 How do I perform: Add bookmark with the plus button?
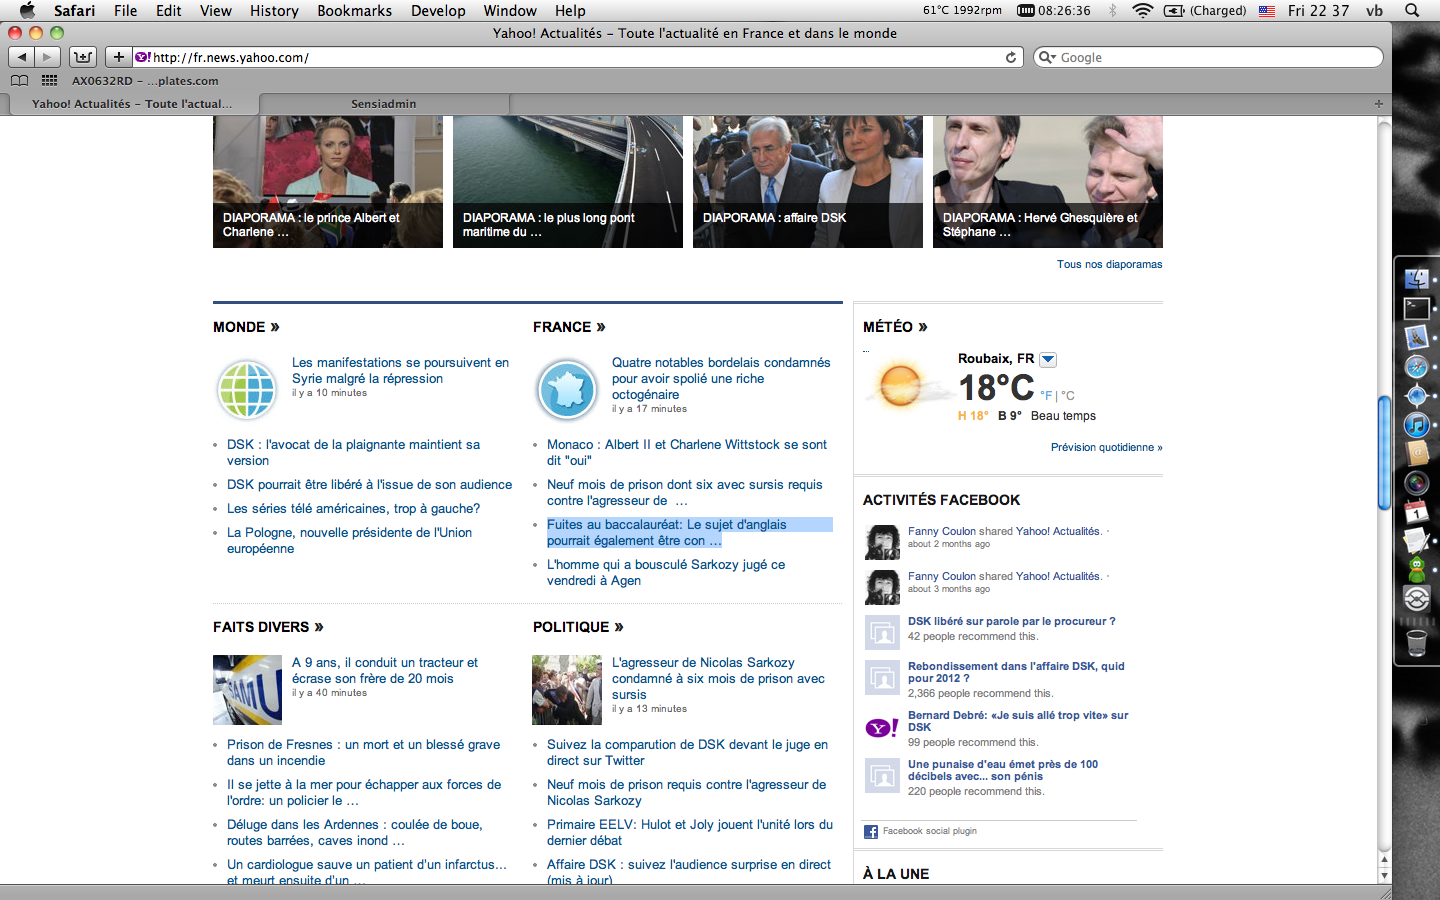[x=118, y=57]
